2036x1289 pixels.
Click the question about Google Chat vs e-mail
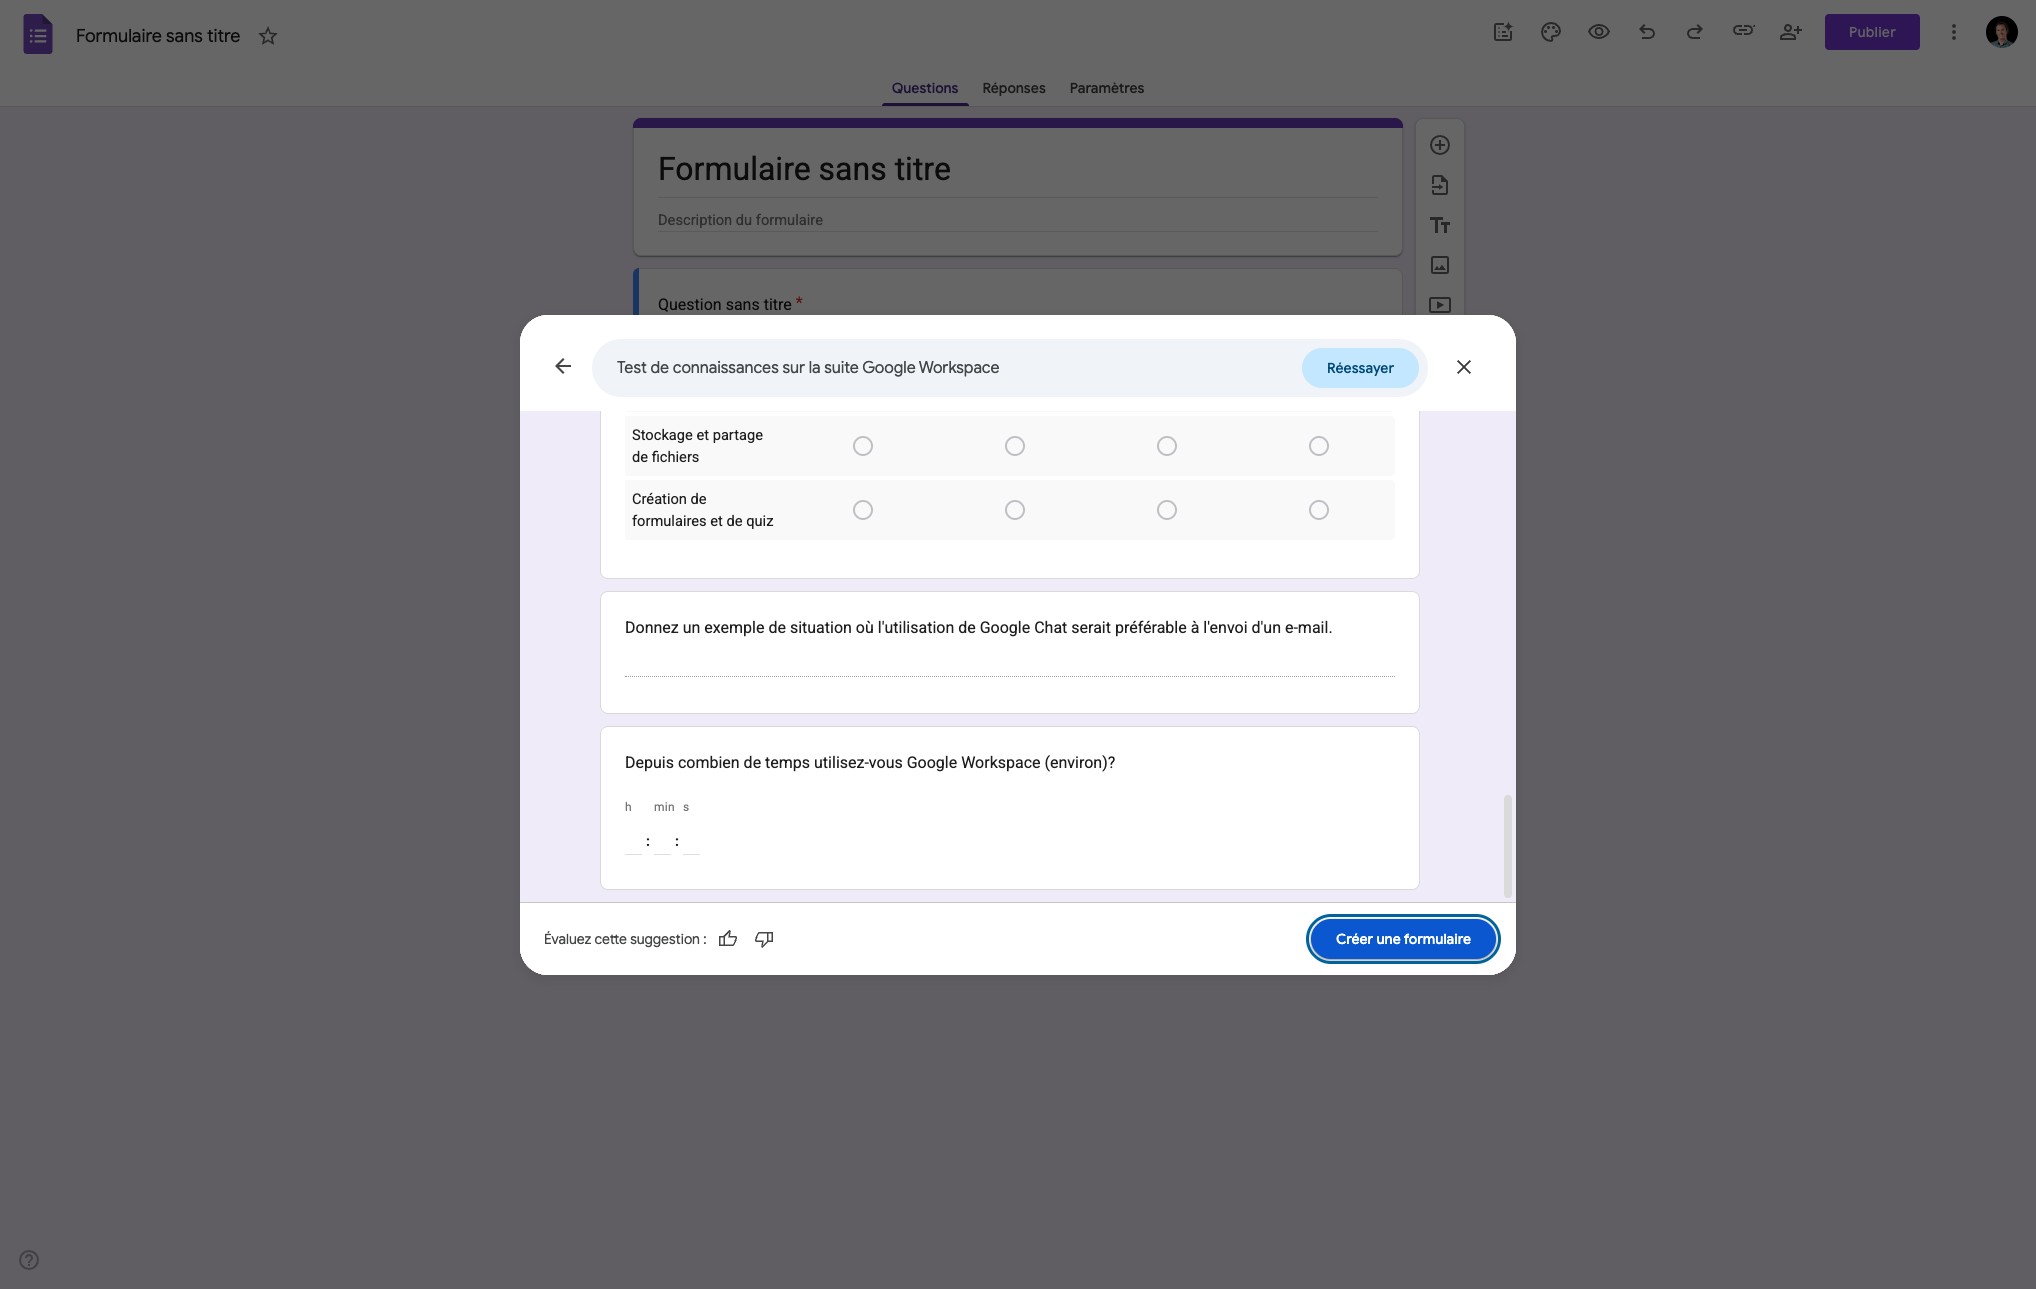978,628
